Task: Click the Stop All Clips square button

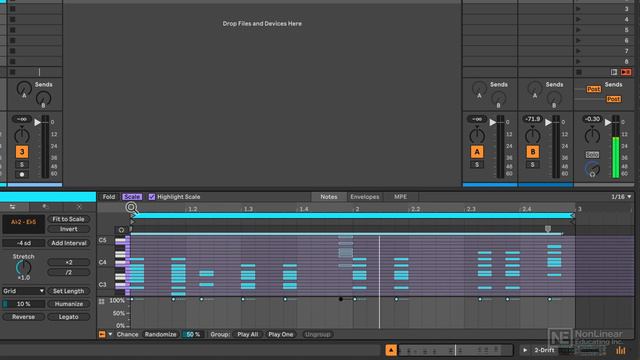Action: (x=578, y=72)
